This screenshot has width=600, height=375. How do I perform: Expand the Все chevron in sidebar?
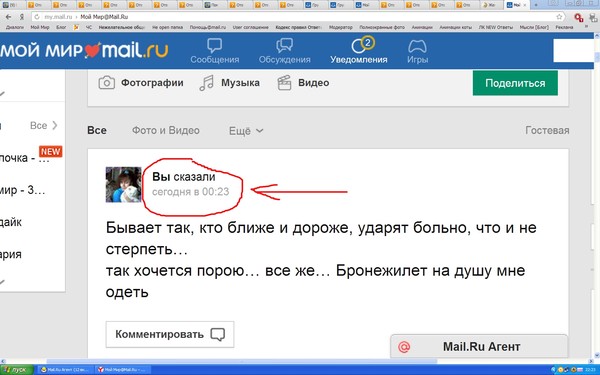54,125
